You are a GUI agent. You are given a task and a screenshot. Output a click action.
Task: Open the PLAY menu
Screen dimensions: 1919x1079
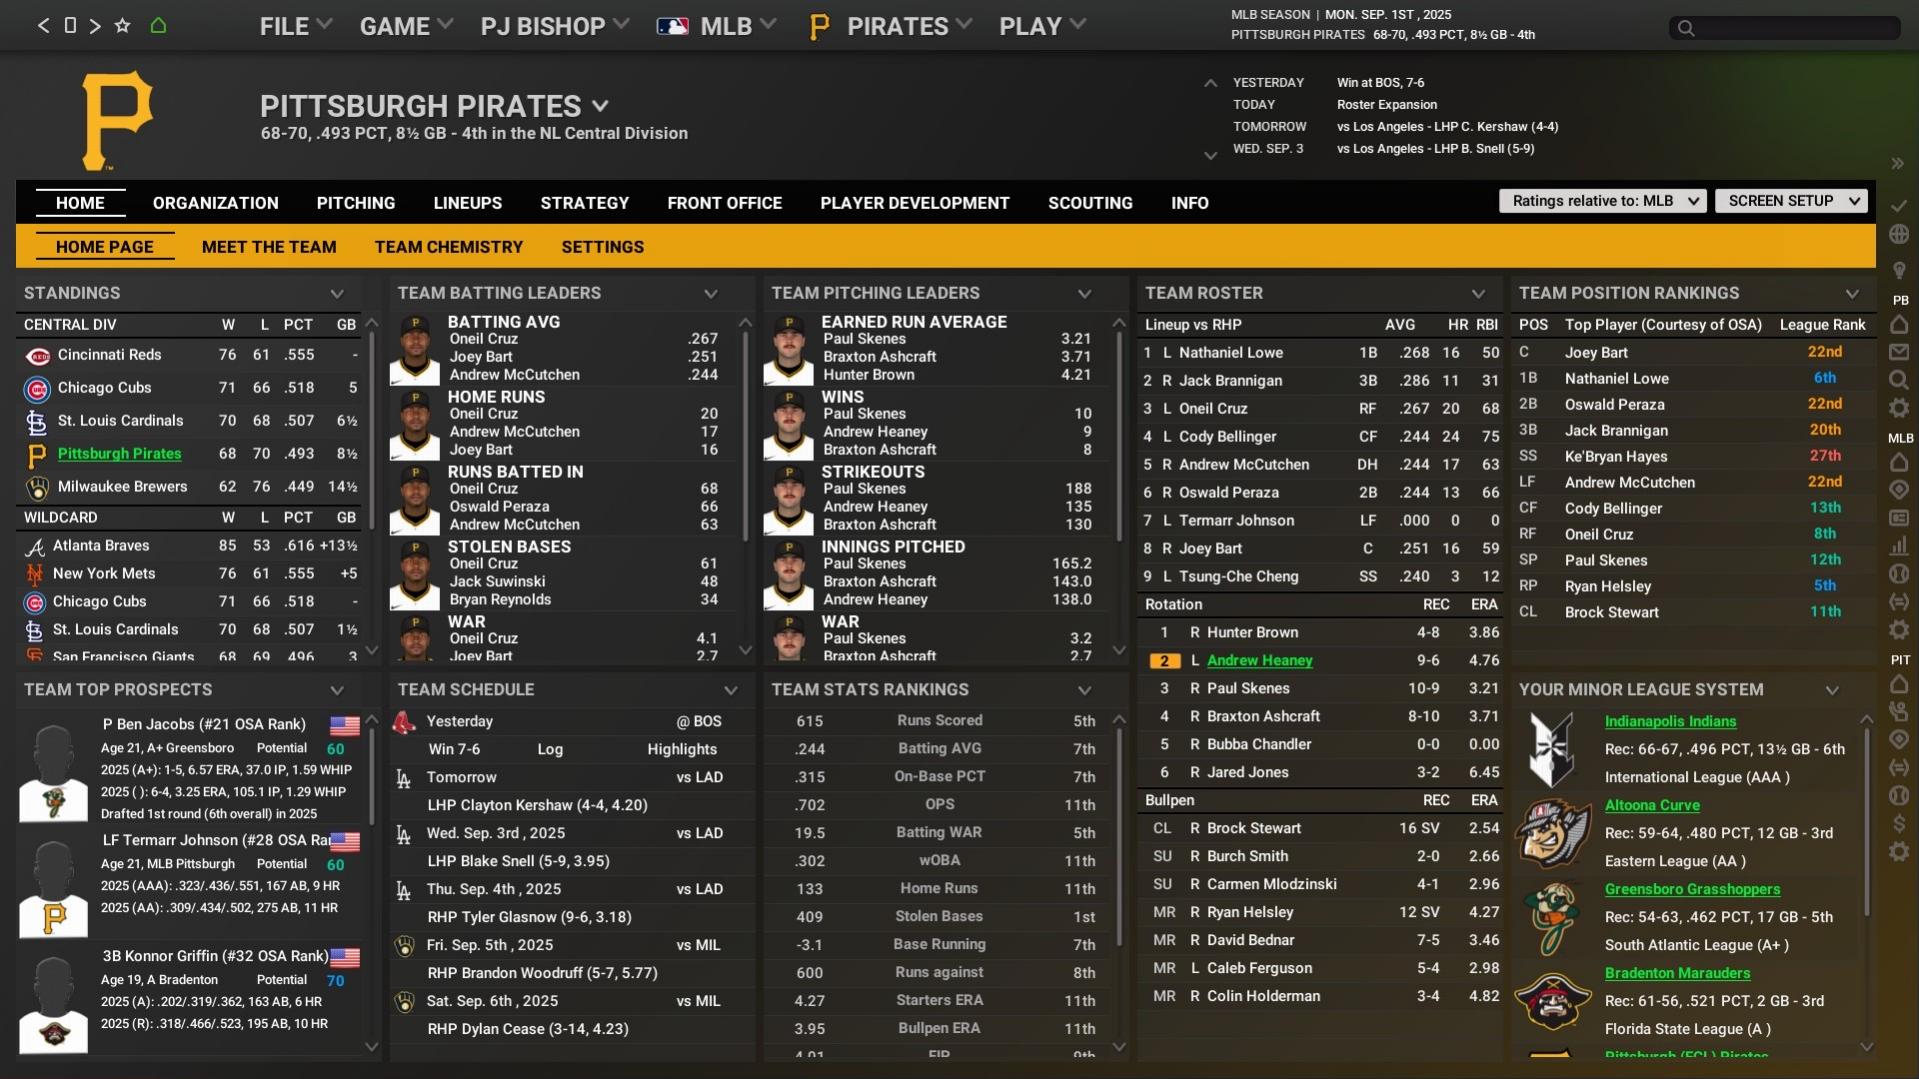(1041, 26)
